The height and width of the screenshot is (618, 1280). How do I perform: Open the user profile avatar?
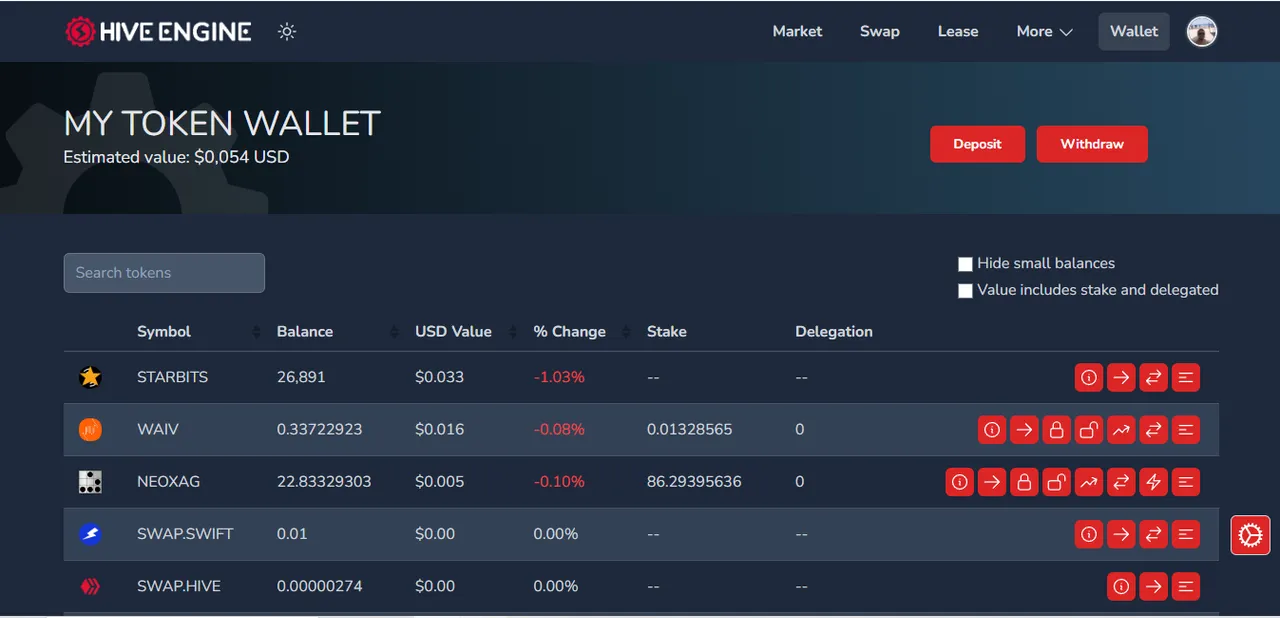[1202, 32]
